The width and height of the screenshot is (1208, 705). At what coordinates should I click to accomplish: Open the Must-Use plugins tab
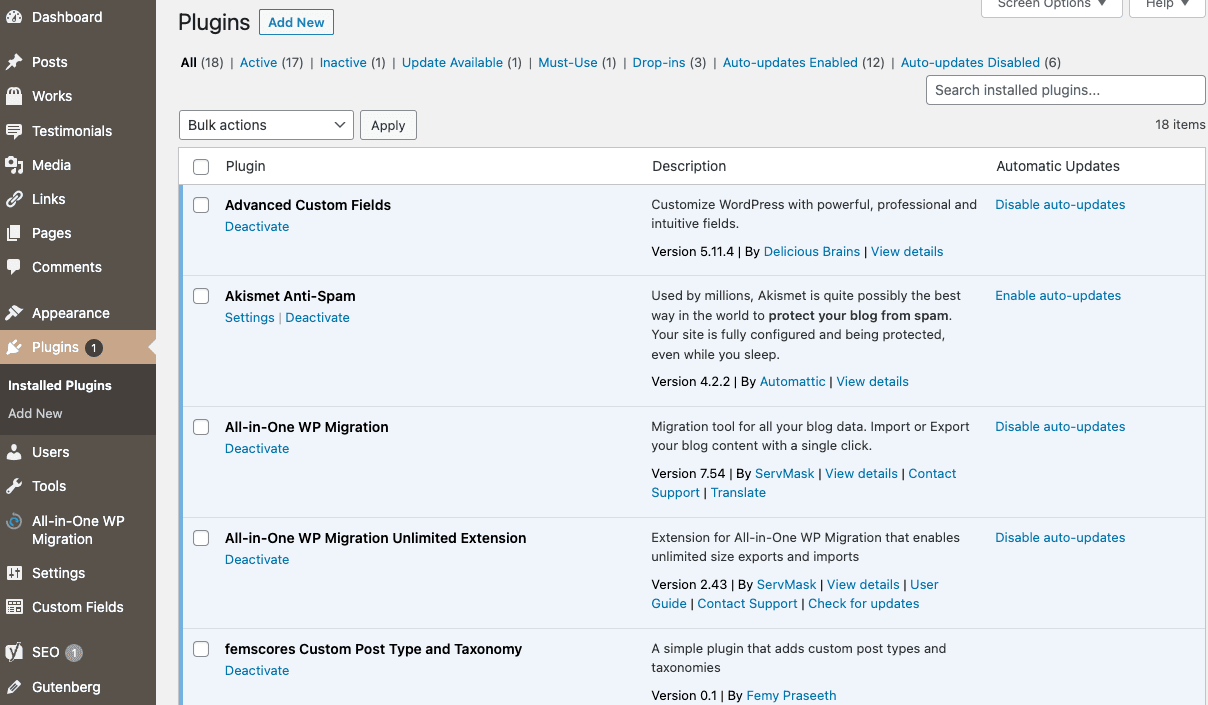[x=567, y=62]
